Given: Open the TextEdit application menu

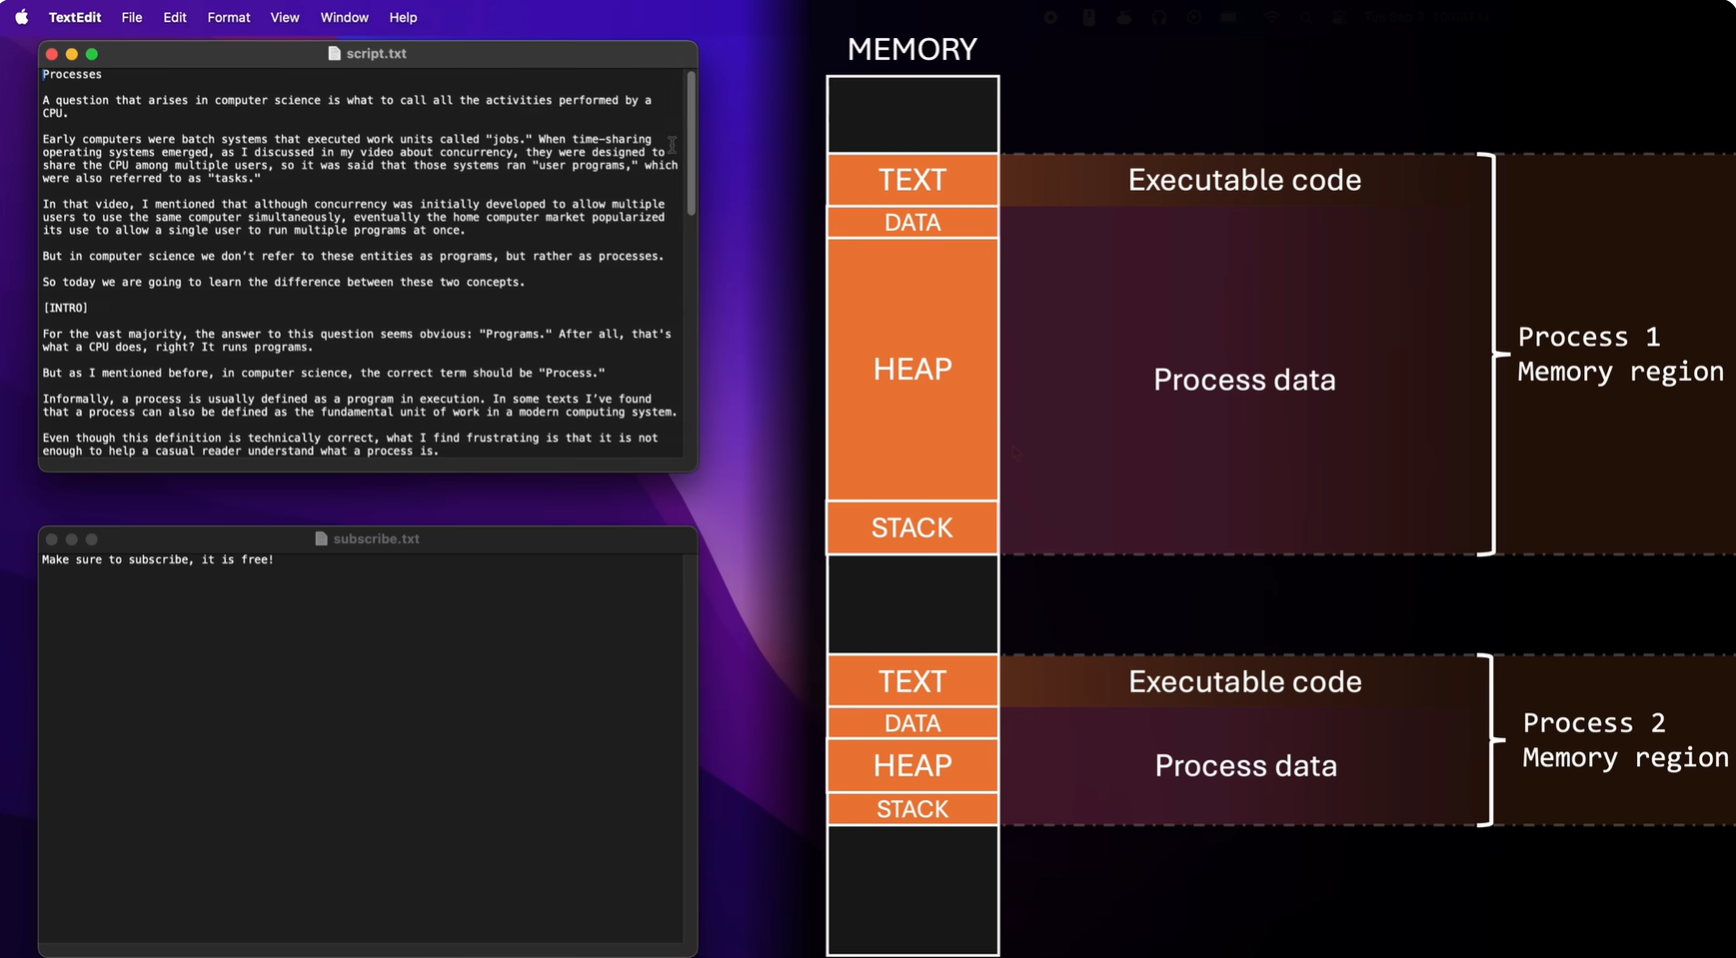Looking at the screenshot, I should (x=75, y=17).
